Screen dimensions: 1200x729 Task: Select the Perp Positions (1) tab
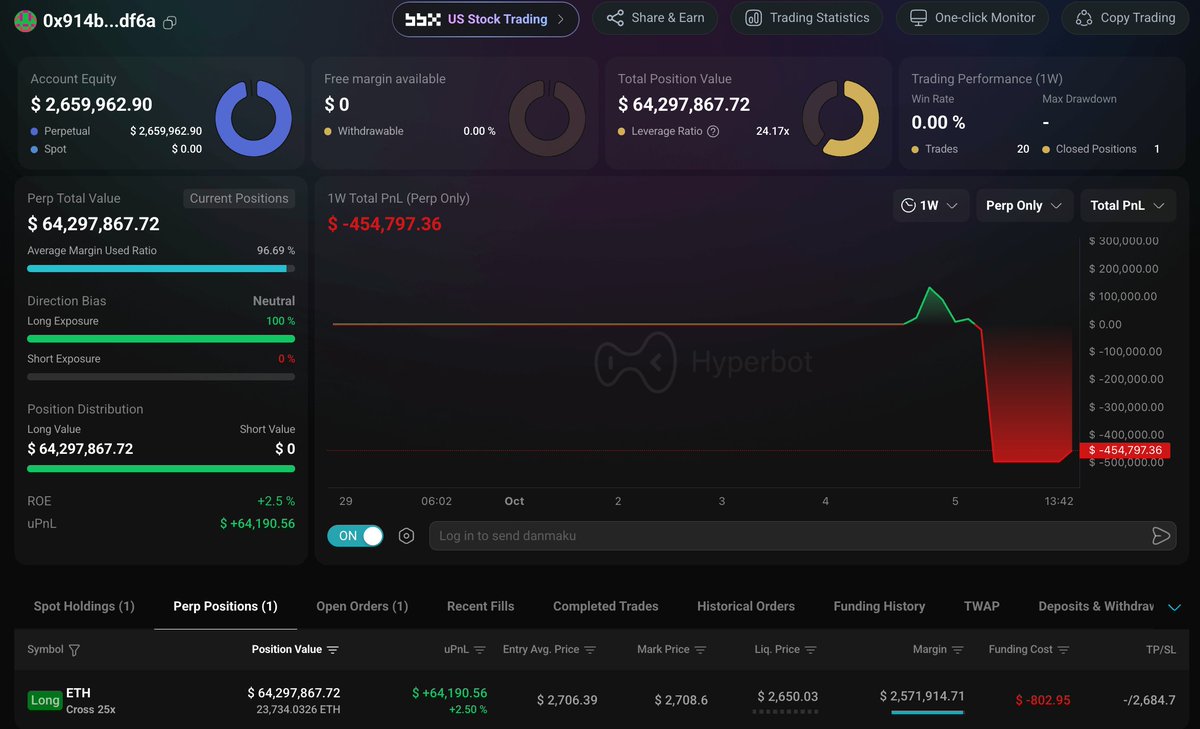(x=225, y=606)
